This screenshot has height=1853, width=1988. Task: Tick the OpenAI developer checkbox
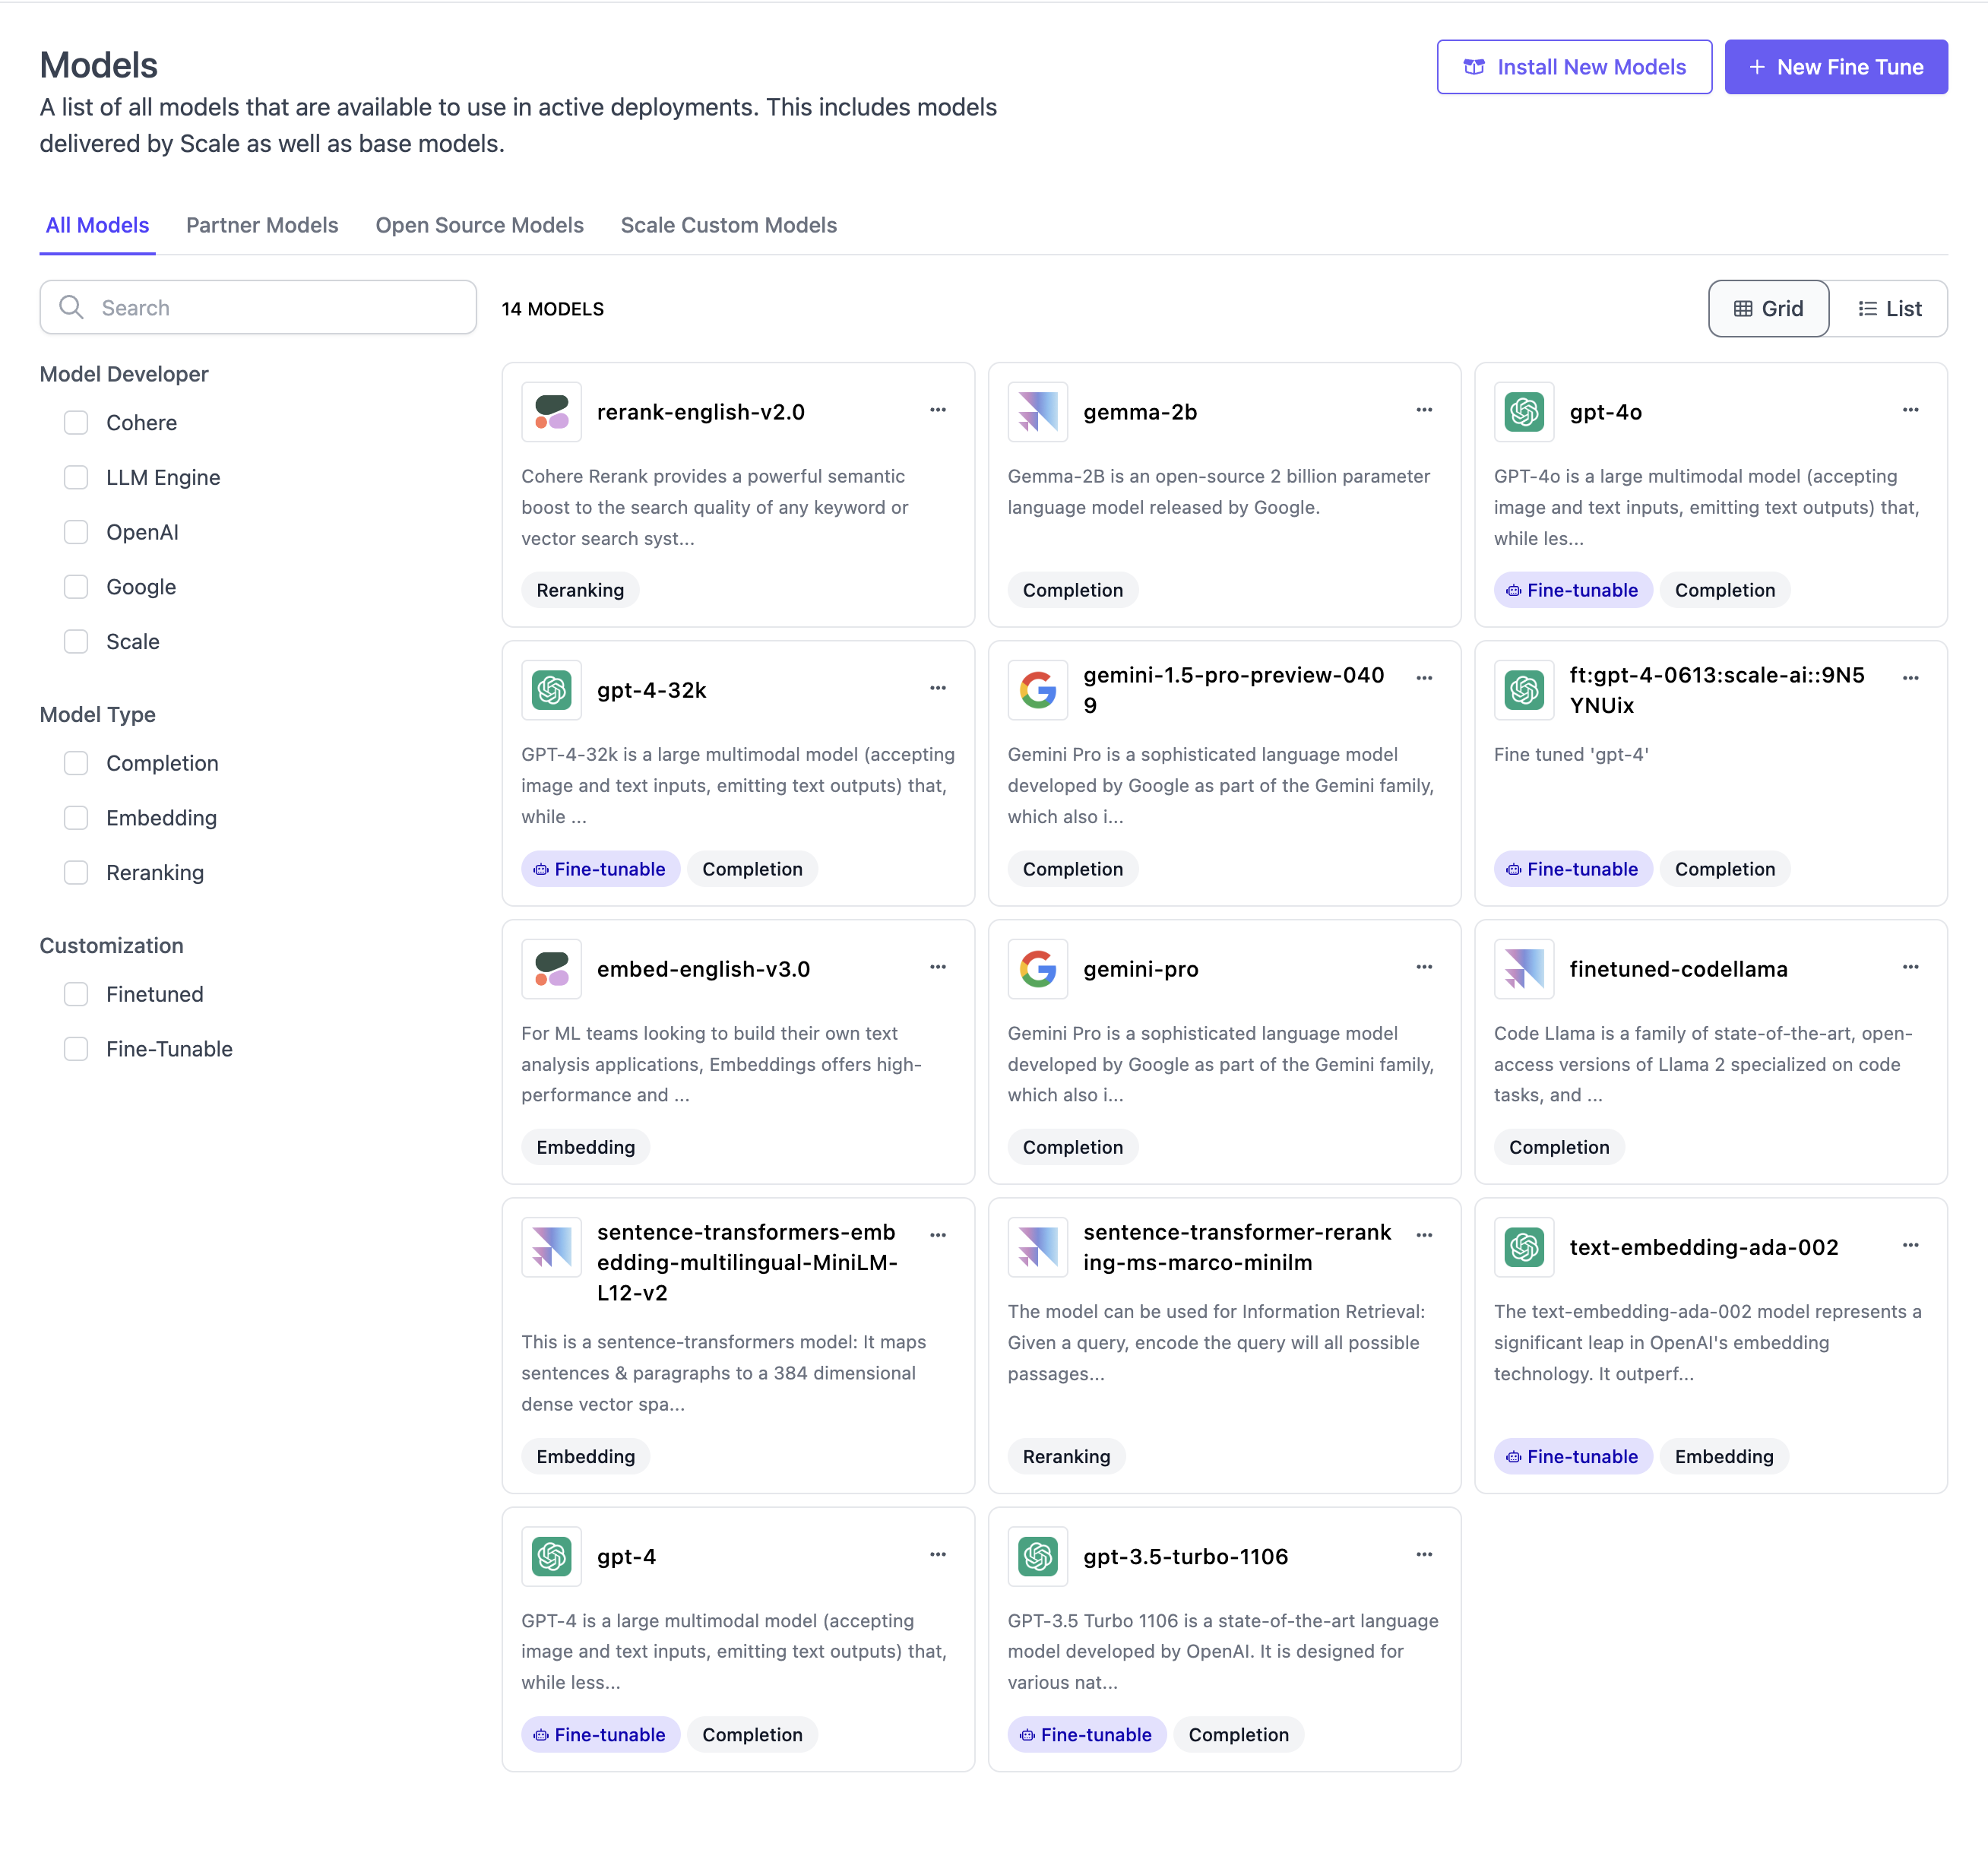click(76, 532)
